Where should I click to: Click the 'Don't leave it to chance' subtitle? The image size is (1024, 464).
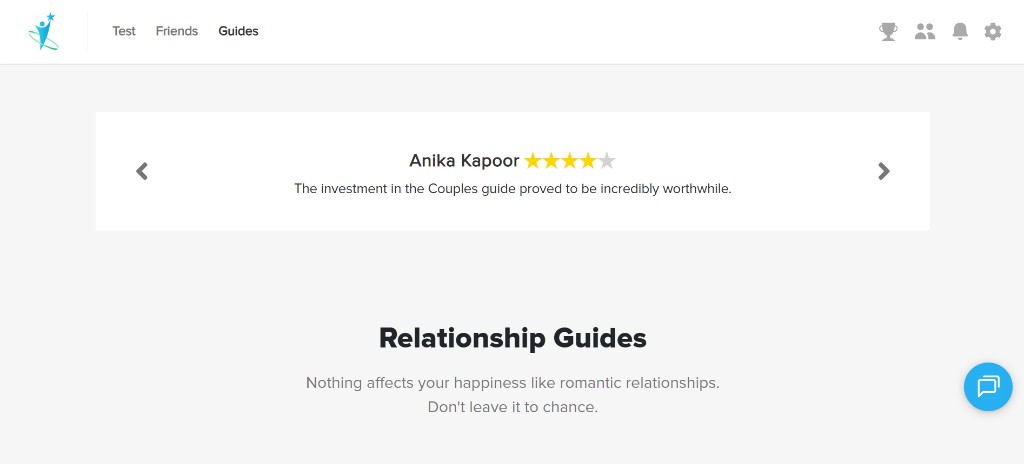pyautogui.click(x=513, y=407)
